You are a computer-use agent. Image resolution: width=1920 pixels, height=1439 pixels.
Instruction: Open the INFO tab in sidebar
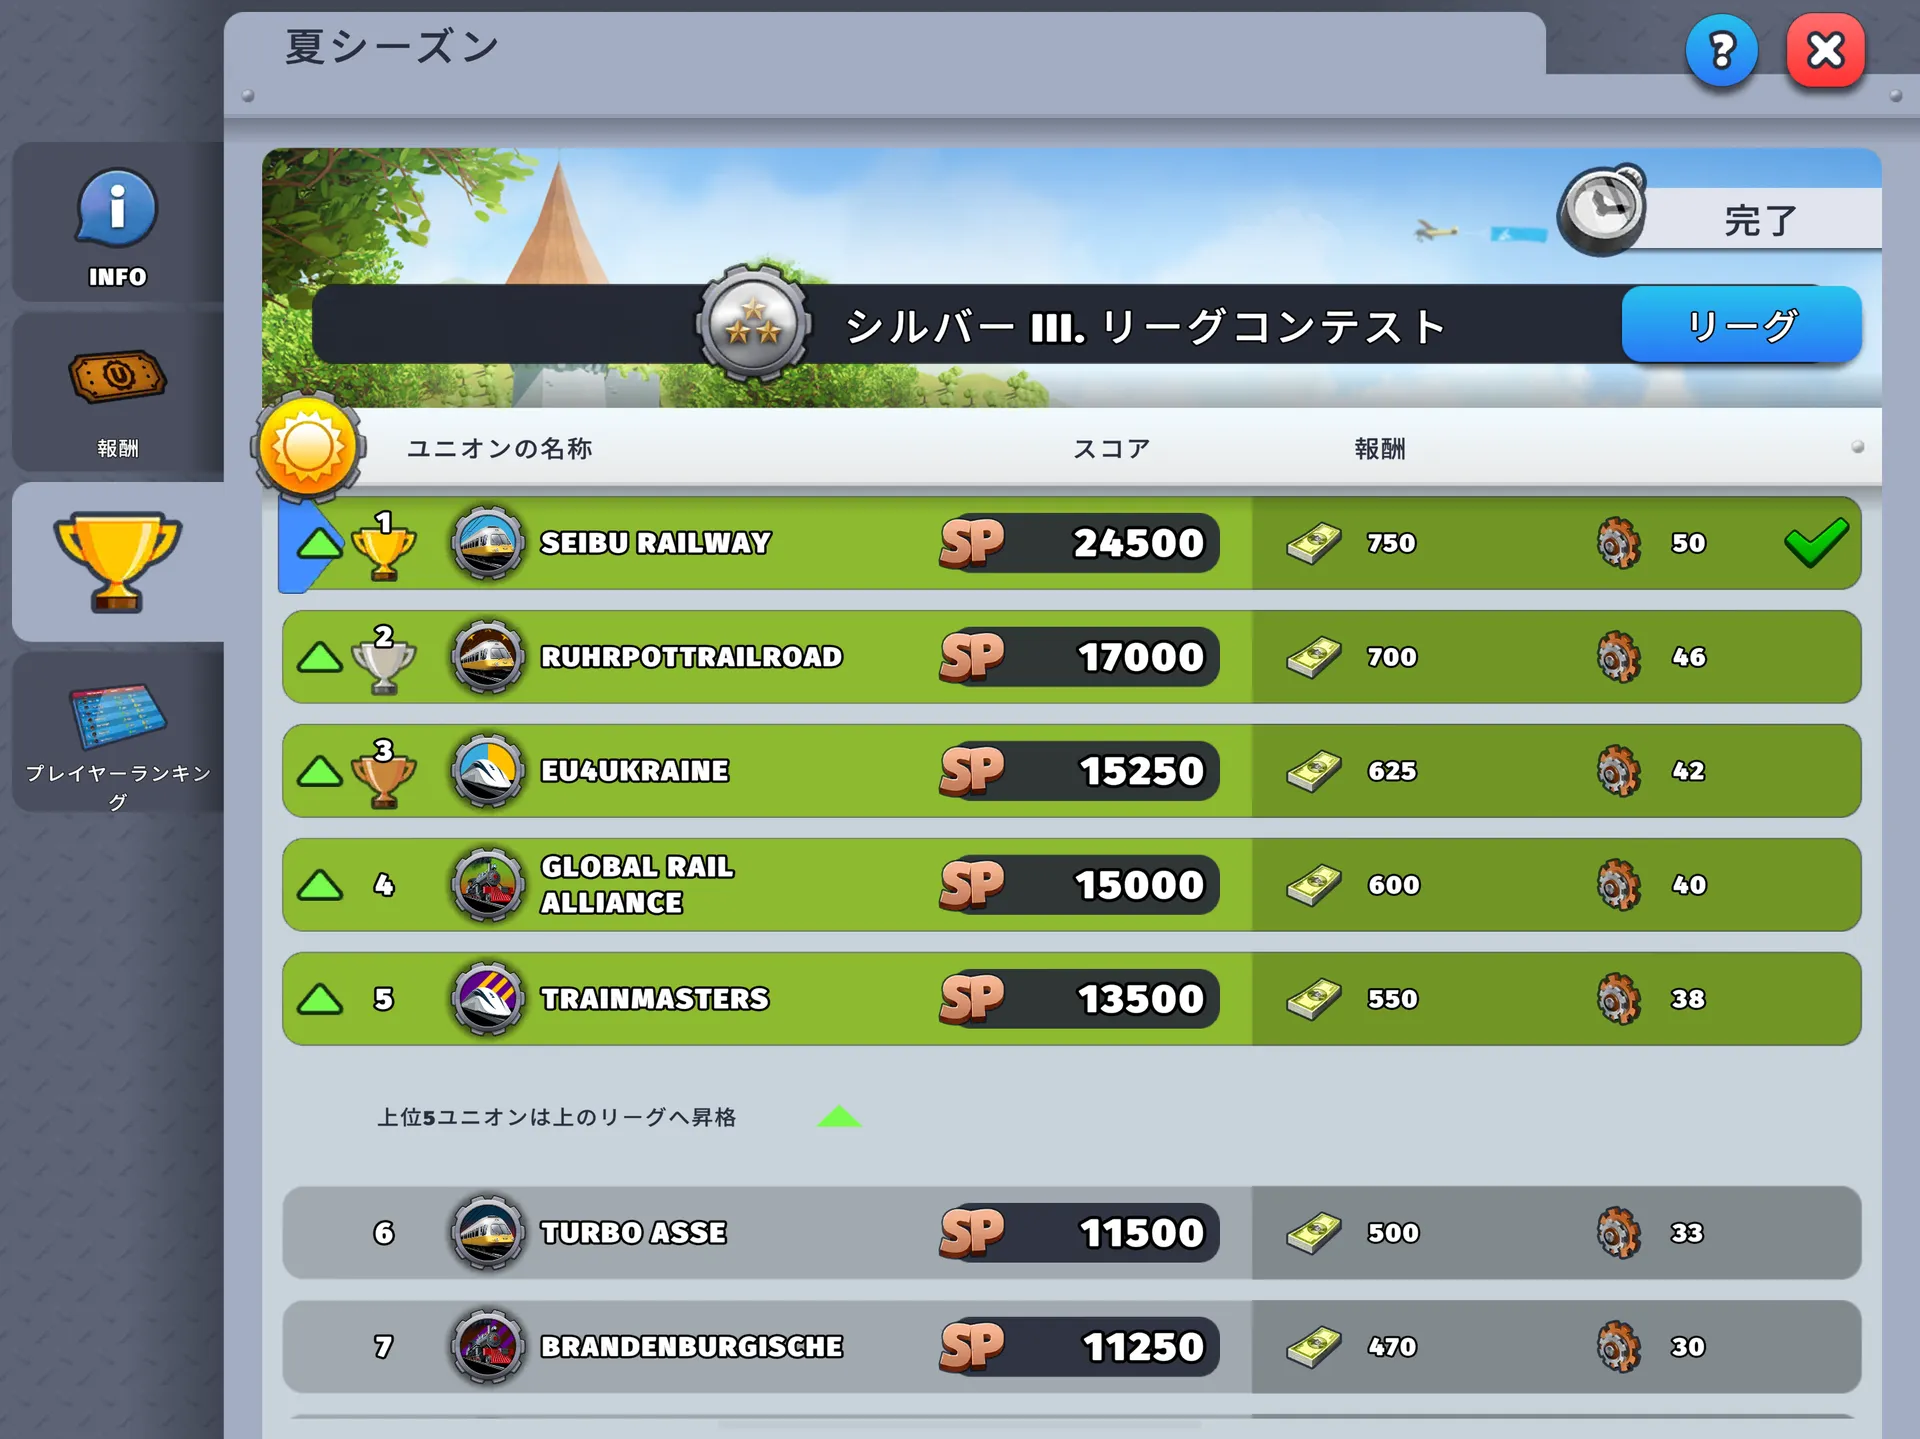click(x=117, y=222)
